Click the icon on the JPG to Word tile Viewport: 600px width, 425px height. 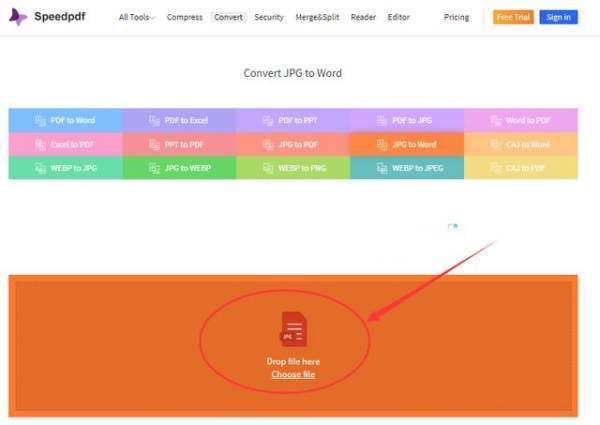tap(382, 145)
